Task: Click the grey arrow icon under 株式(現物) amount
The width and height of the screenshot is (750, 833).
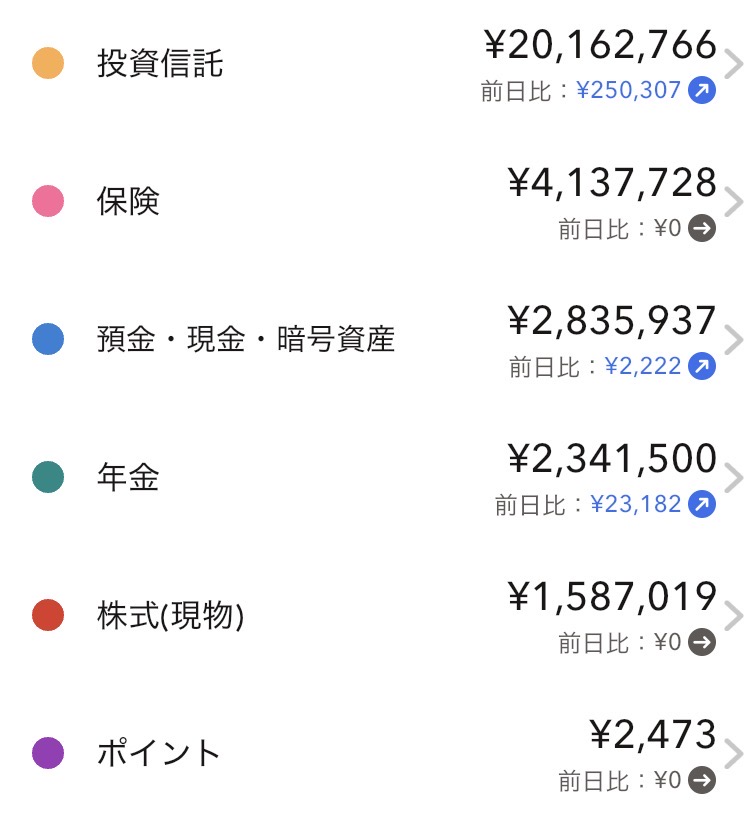Action: pos(703,642)
